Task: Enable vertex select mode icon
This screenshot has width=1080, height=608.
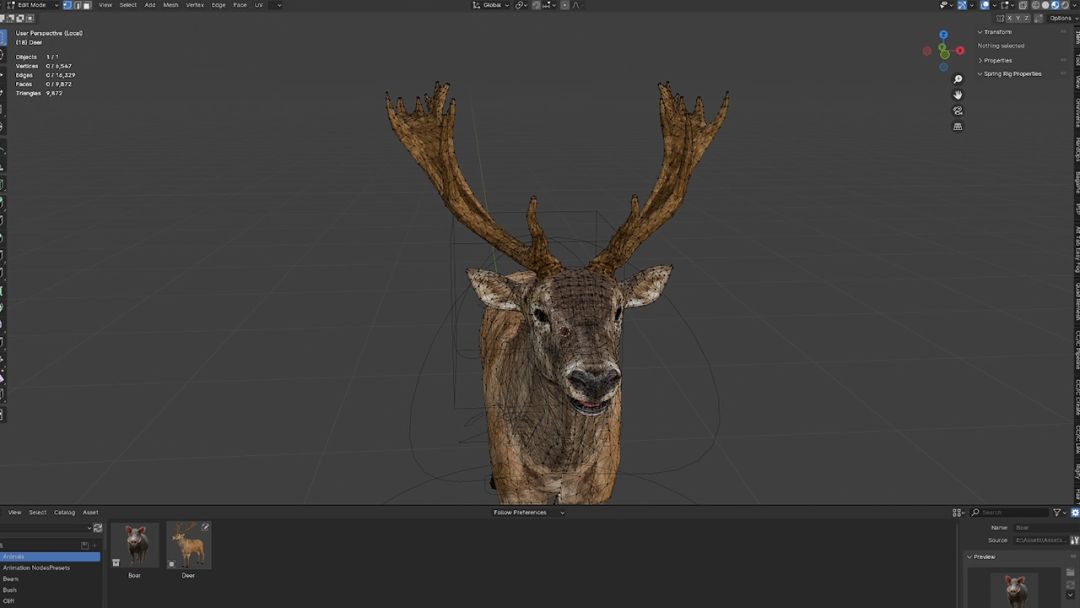Action: pyautogui.click(x=67, y=5)
